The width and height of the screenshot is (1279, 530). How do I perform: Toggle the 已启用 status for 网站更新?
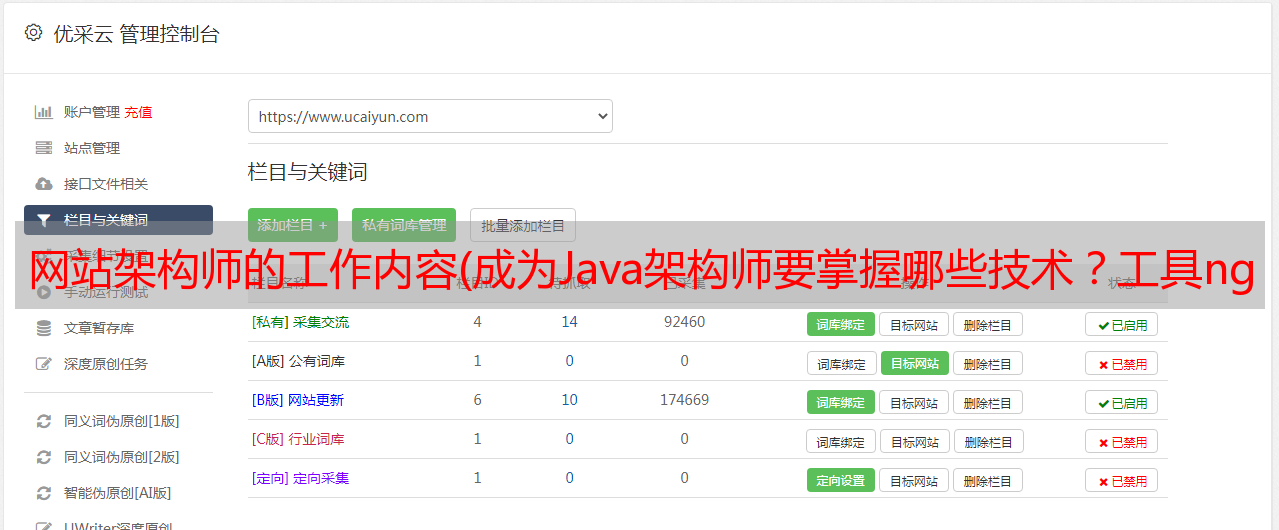point(1122,402)
